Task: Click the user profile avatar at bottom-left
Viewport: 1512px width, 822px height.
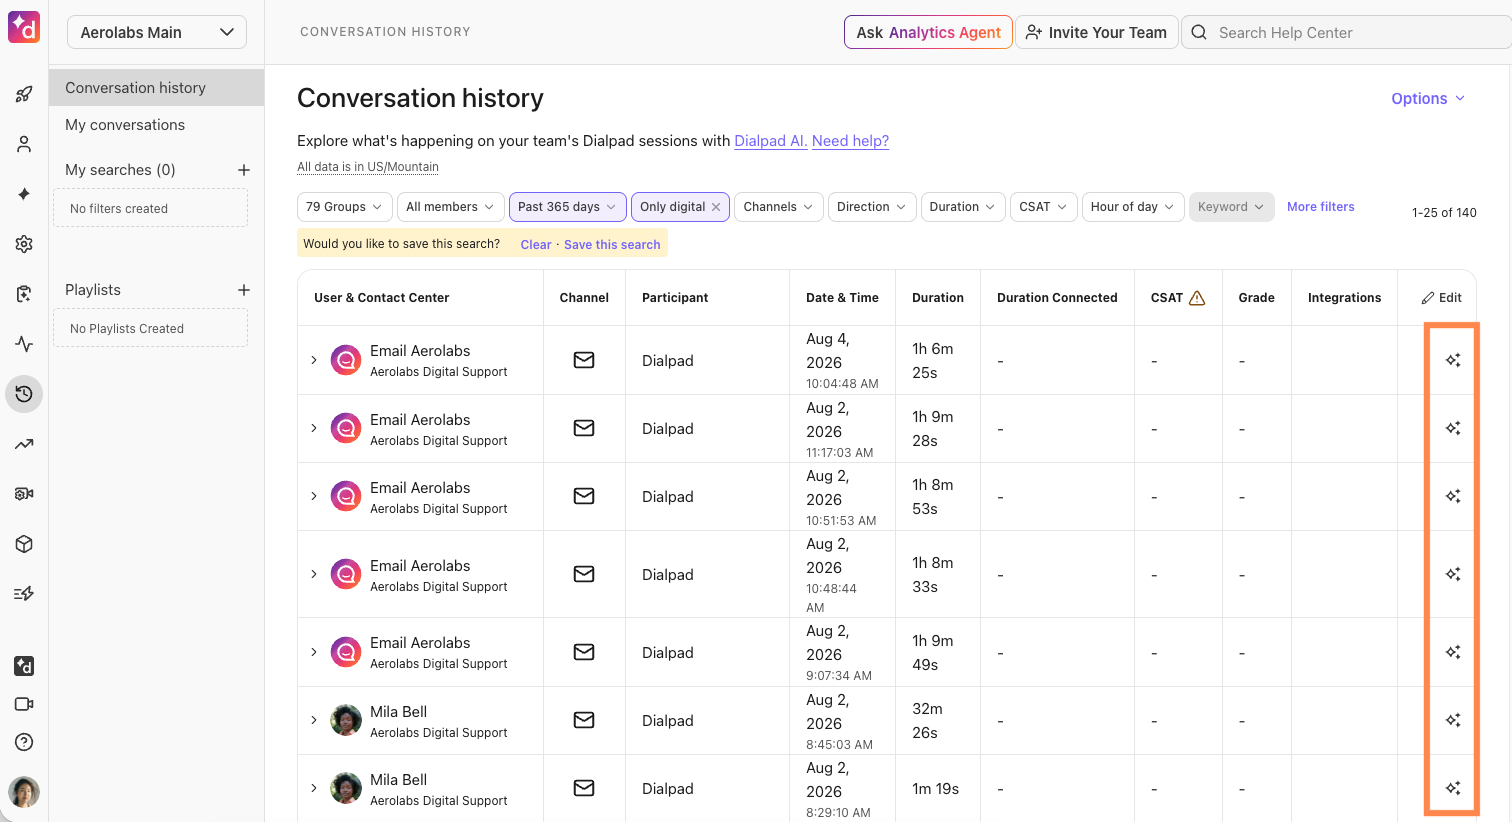Action: [24, 792]
